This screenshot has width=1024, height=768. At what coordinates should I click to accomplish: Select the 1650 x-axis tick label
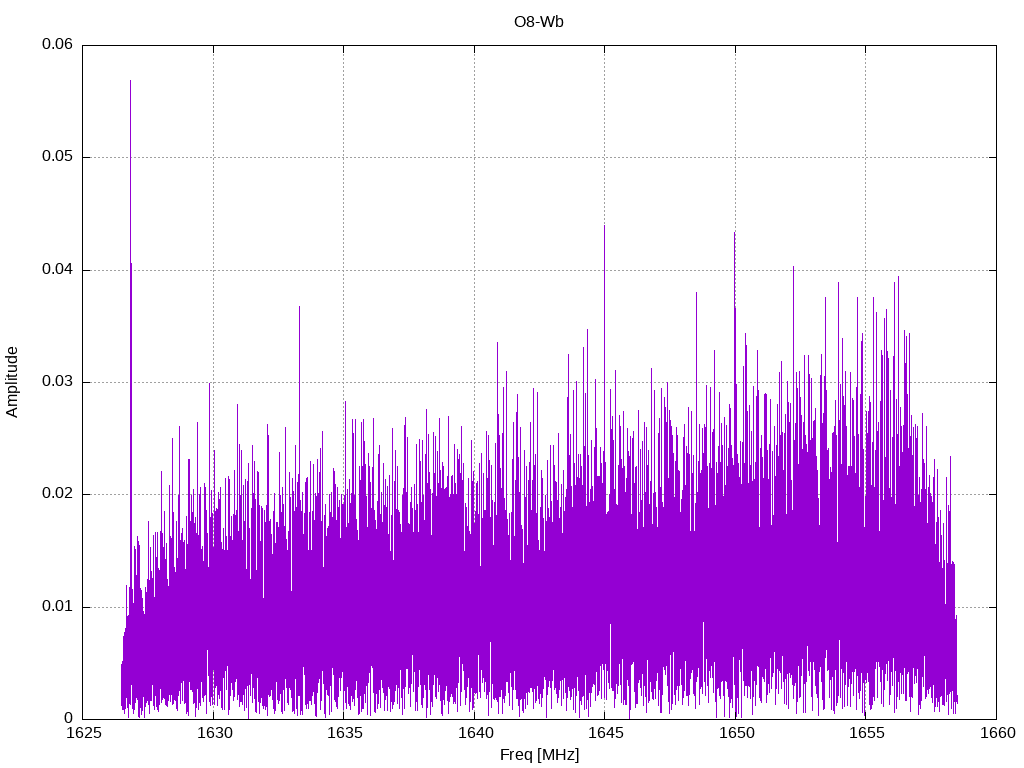pyautogui.click(x=735, y=734)
